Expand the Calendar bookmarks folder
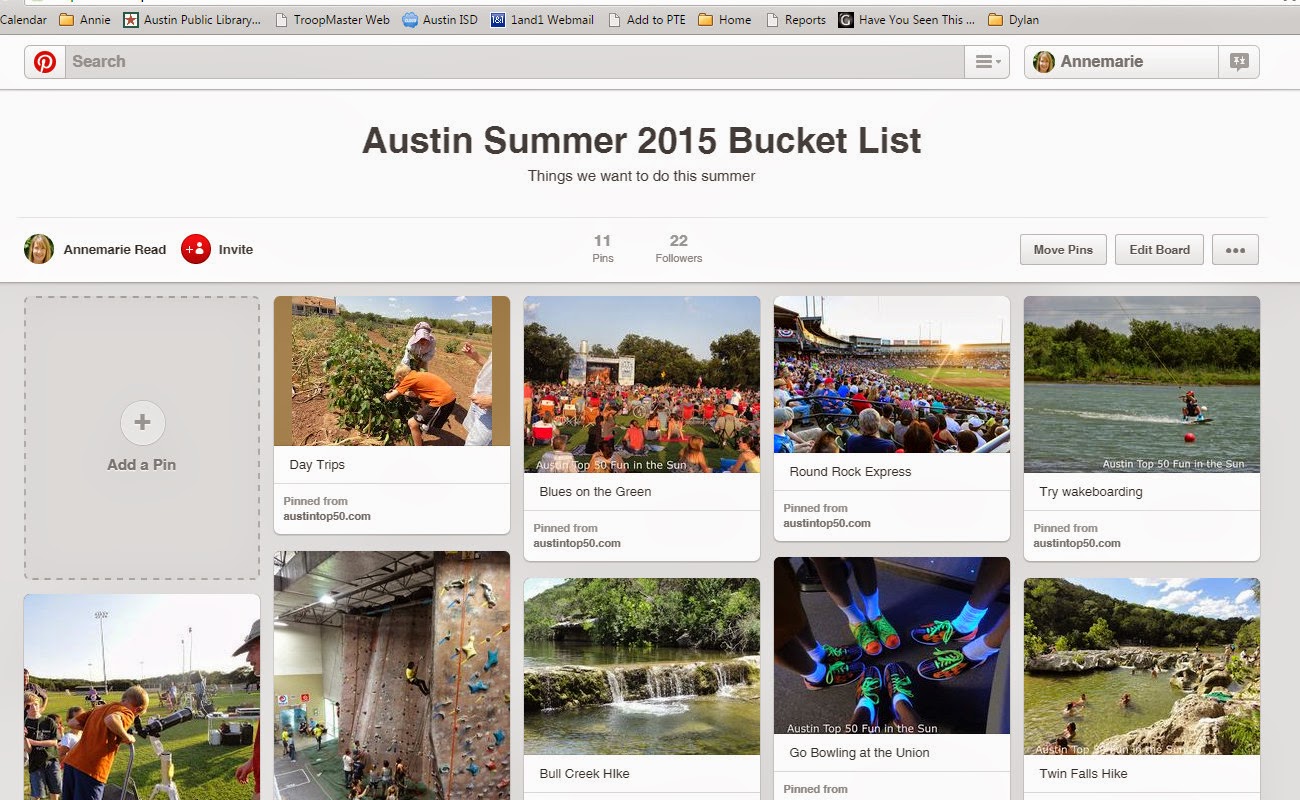Viewport: 1300px width, 800px height. coord(23,19)
